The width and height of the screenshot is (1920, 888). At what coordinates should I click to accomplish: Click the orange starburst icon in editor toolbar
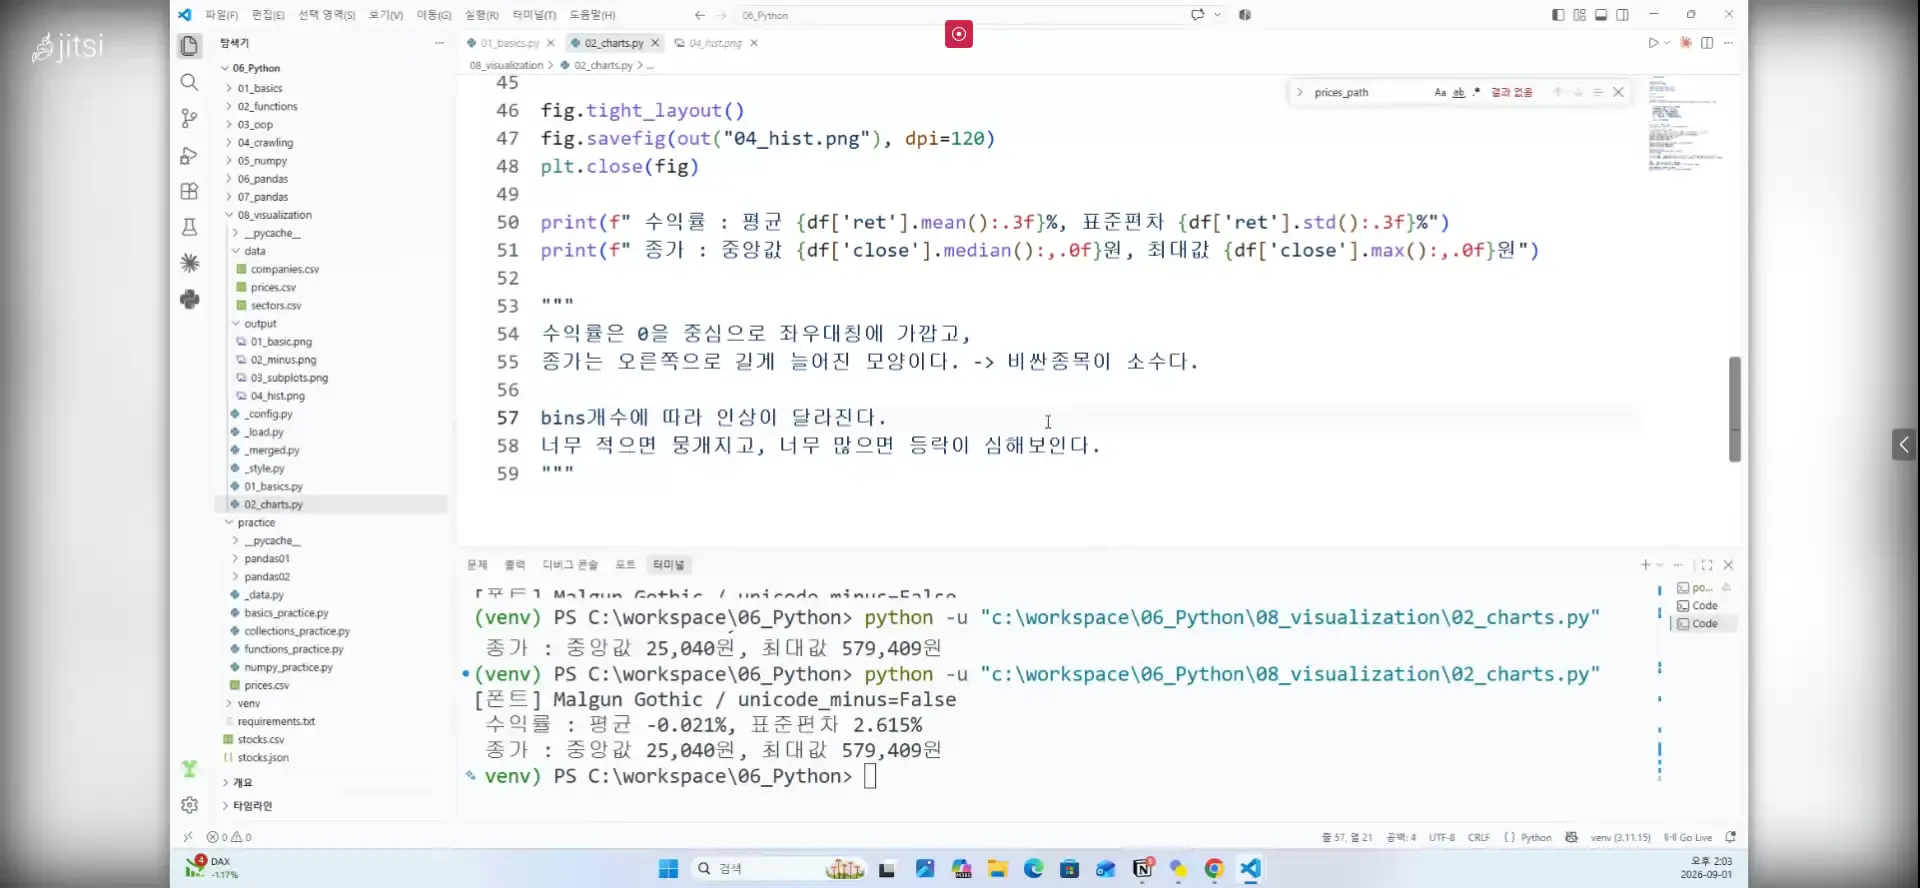[1686, 43]
